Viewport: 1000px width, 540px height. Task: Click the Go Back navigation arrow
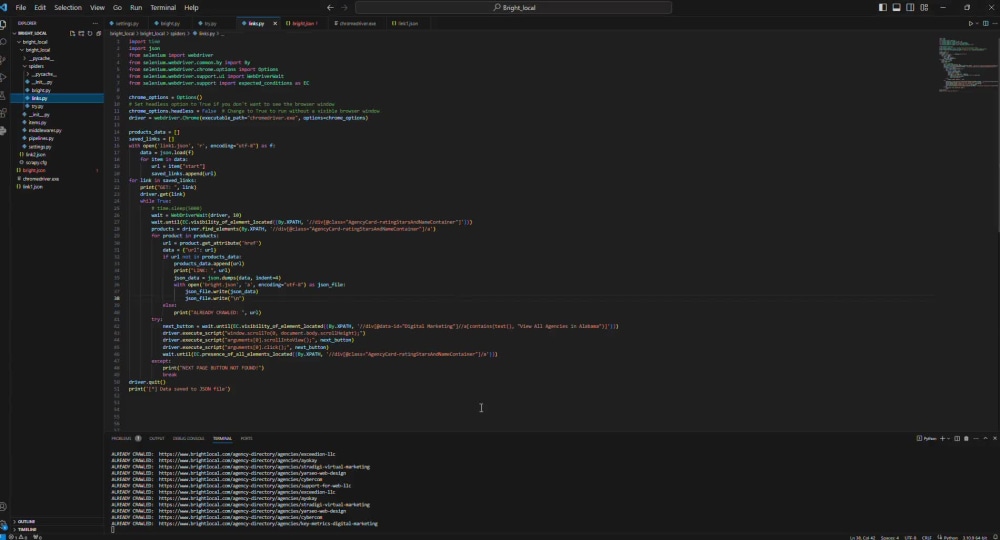pyautogui.click(x=331, y=7)
